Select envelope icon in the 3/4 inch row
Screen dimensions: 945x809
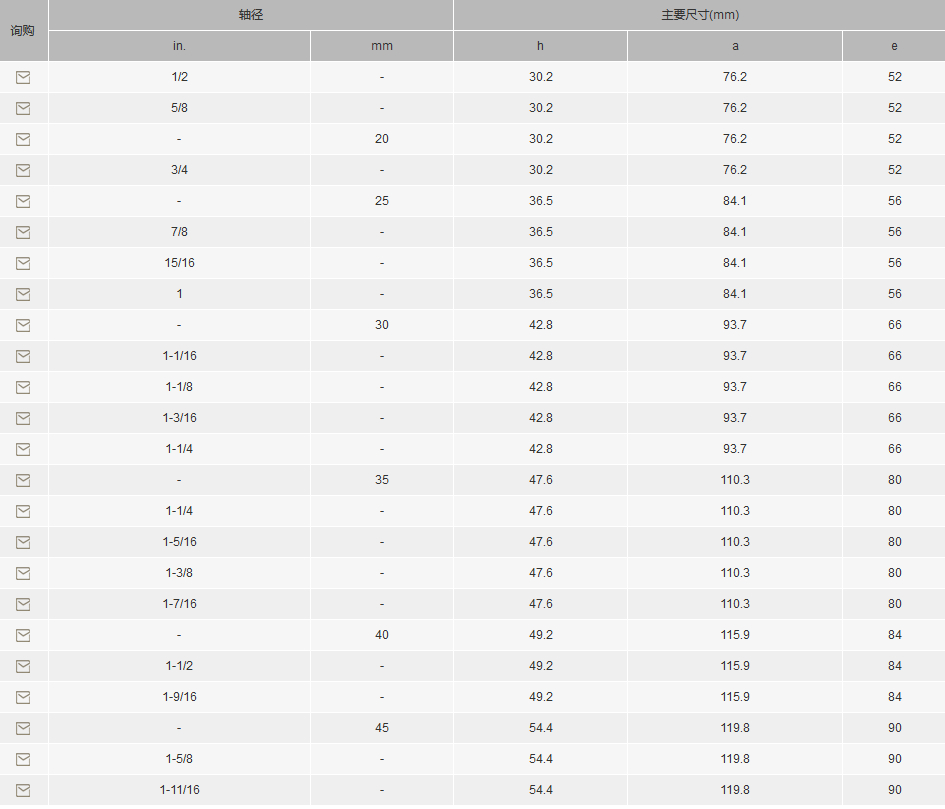[23, 171]
